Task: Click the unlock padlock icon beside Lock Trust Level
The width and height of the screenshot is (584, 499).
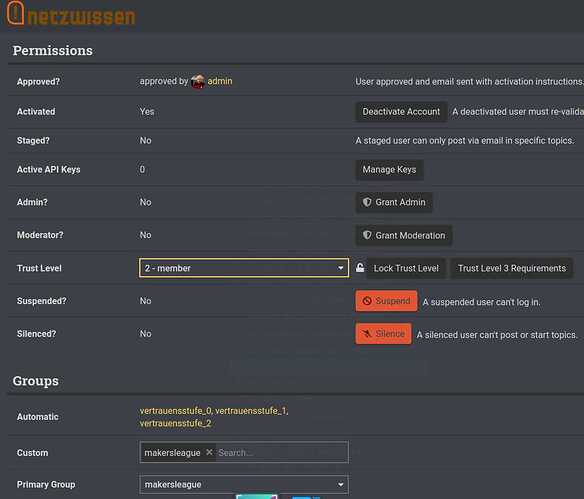Action: (360, 268)
